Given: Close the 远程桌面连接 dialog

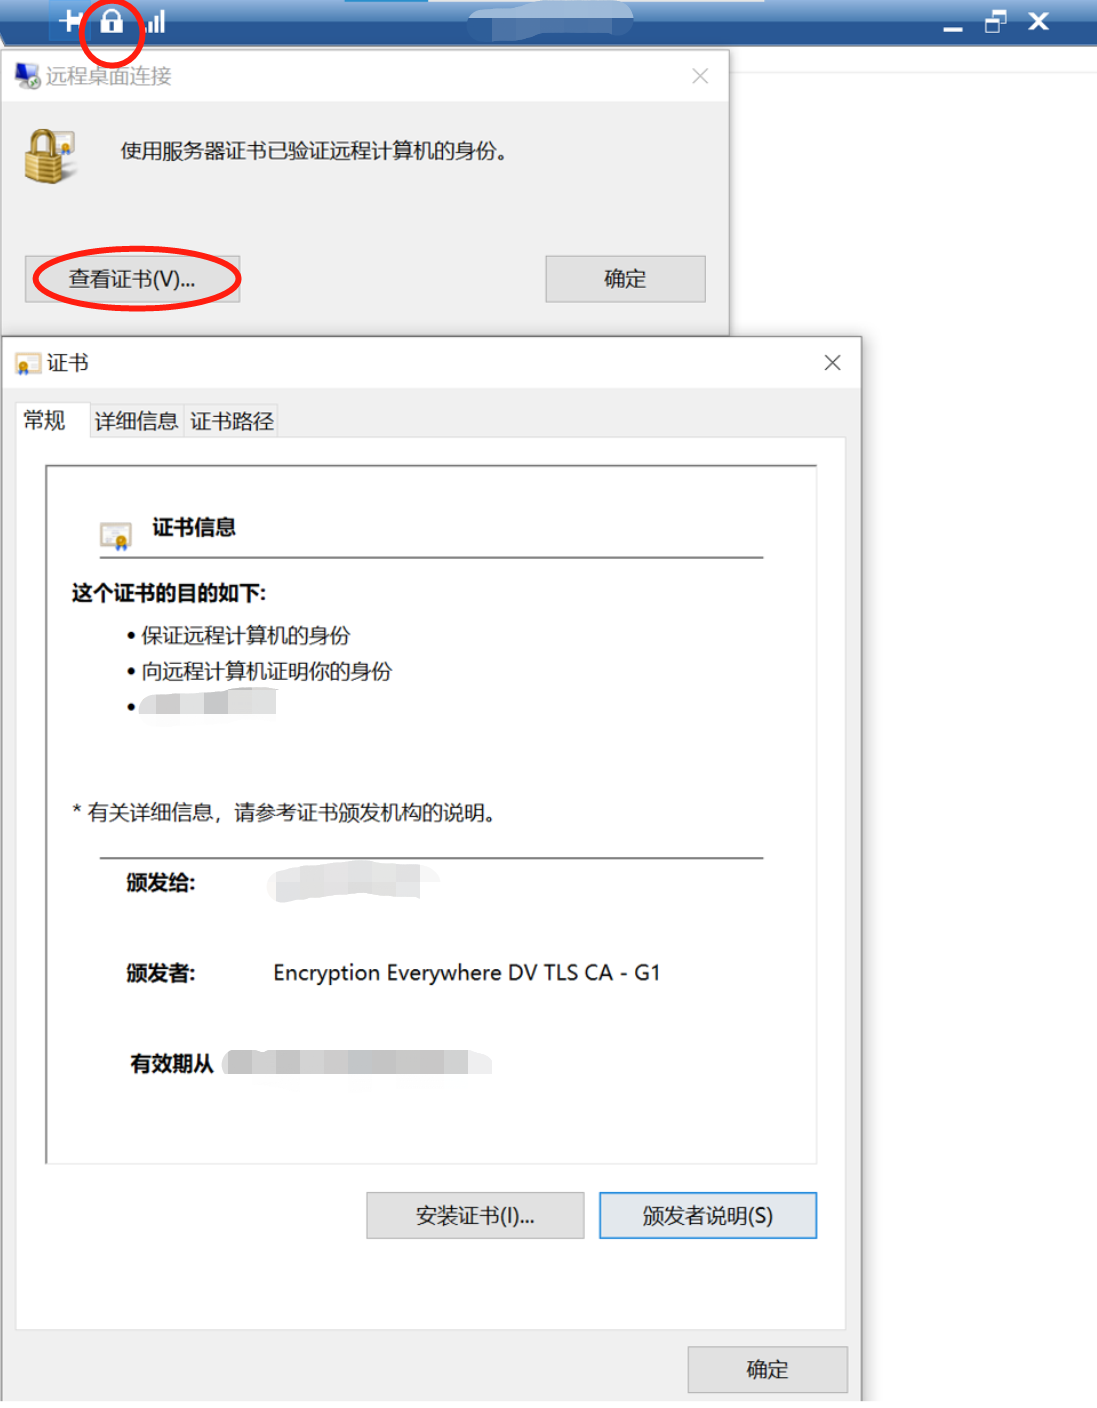Looking at the screenshot, I should 700,76.
